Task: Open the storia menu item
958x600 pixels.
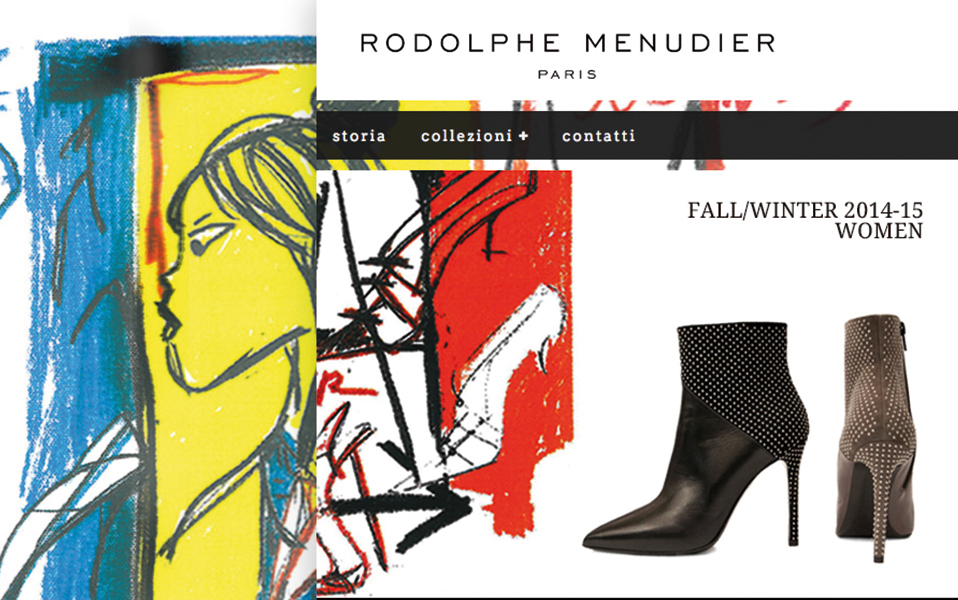Action: [359, 136]
